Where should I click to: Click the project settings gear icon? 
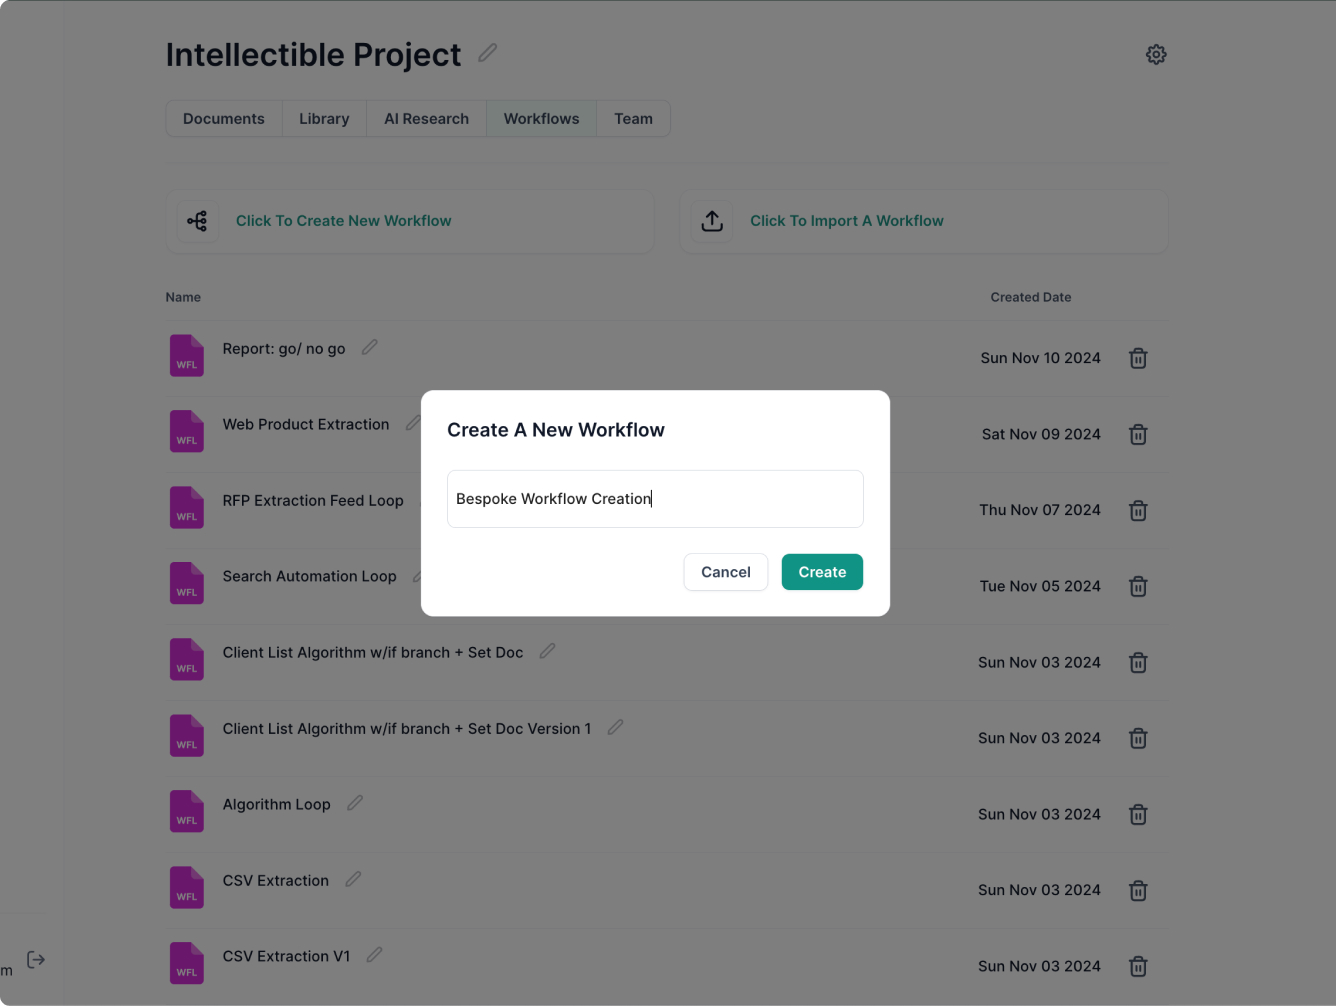(1156, 55)
